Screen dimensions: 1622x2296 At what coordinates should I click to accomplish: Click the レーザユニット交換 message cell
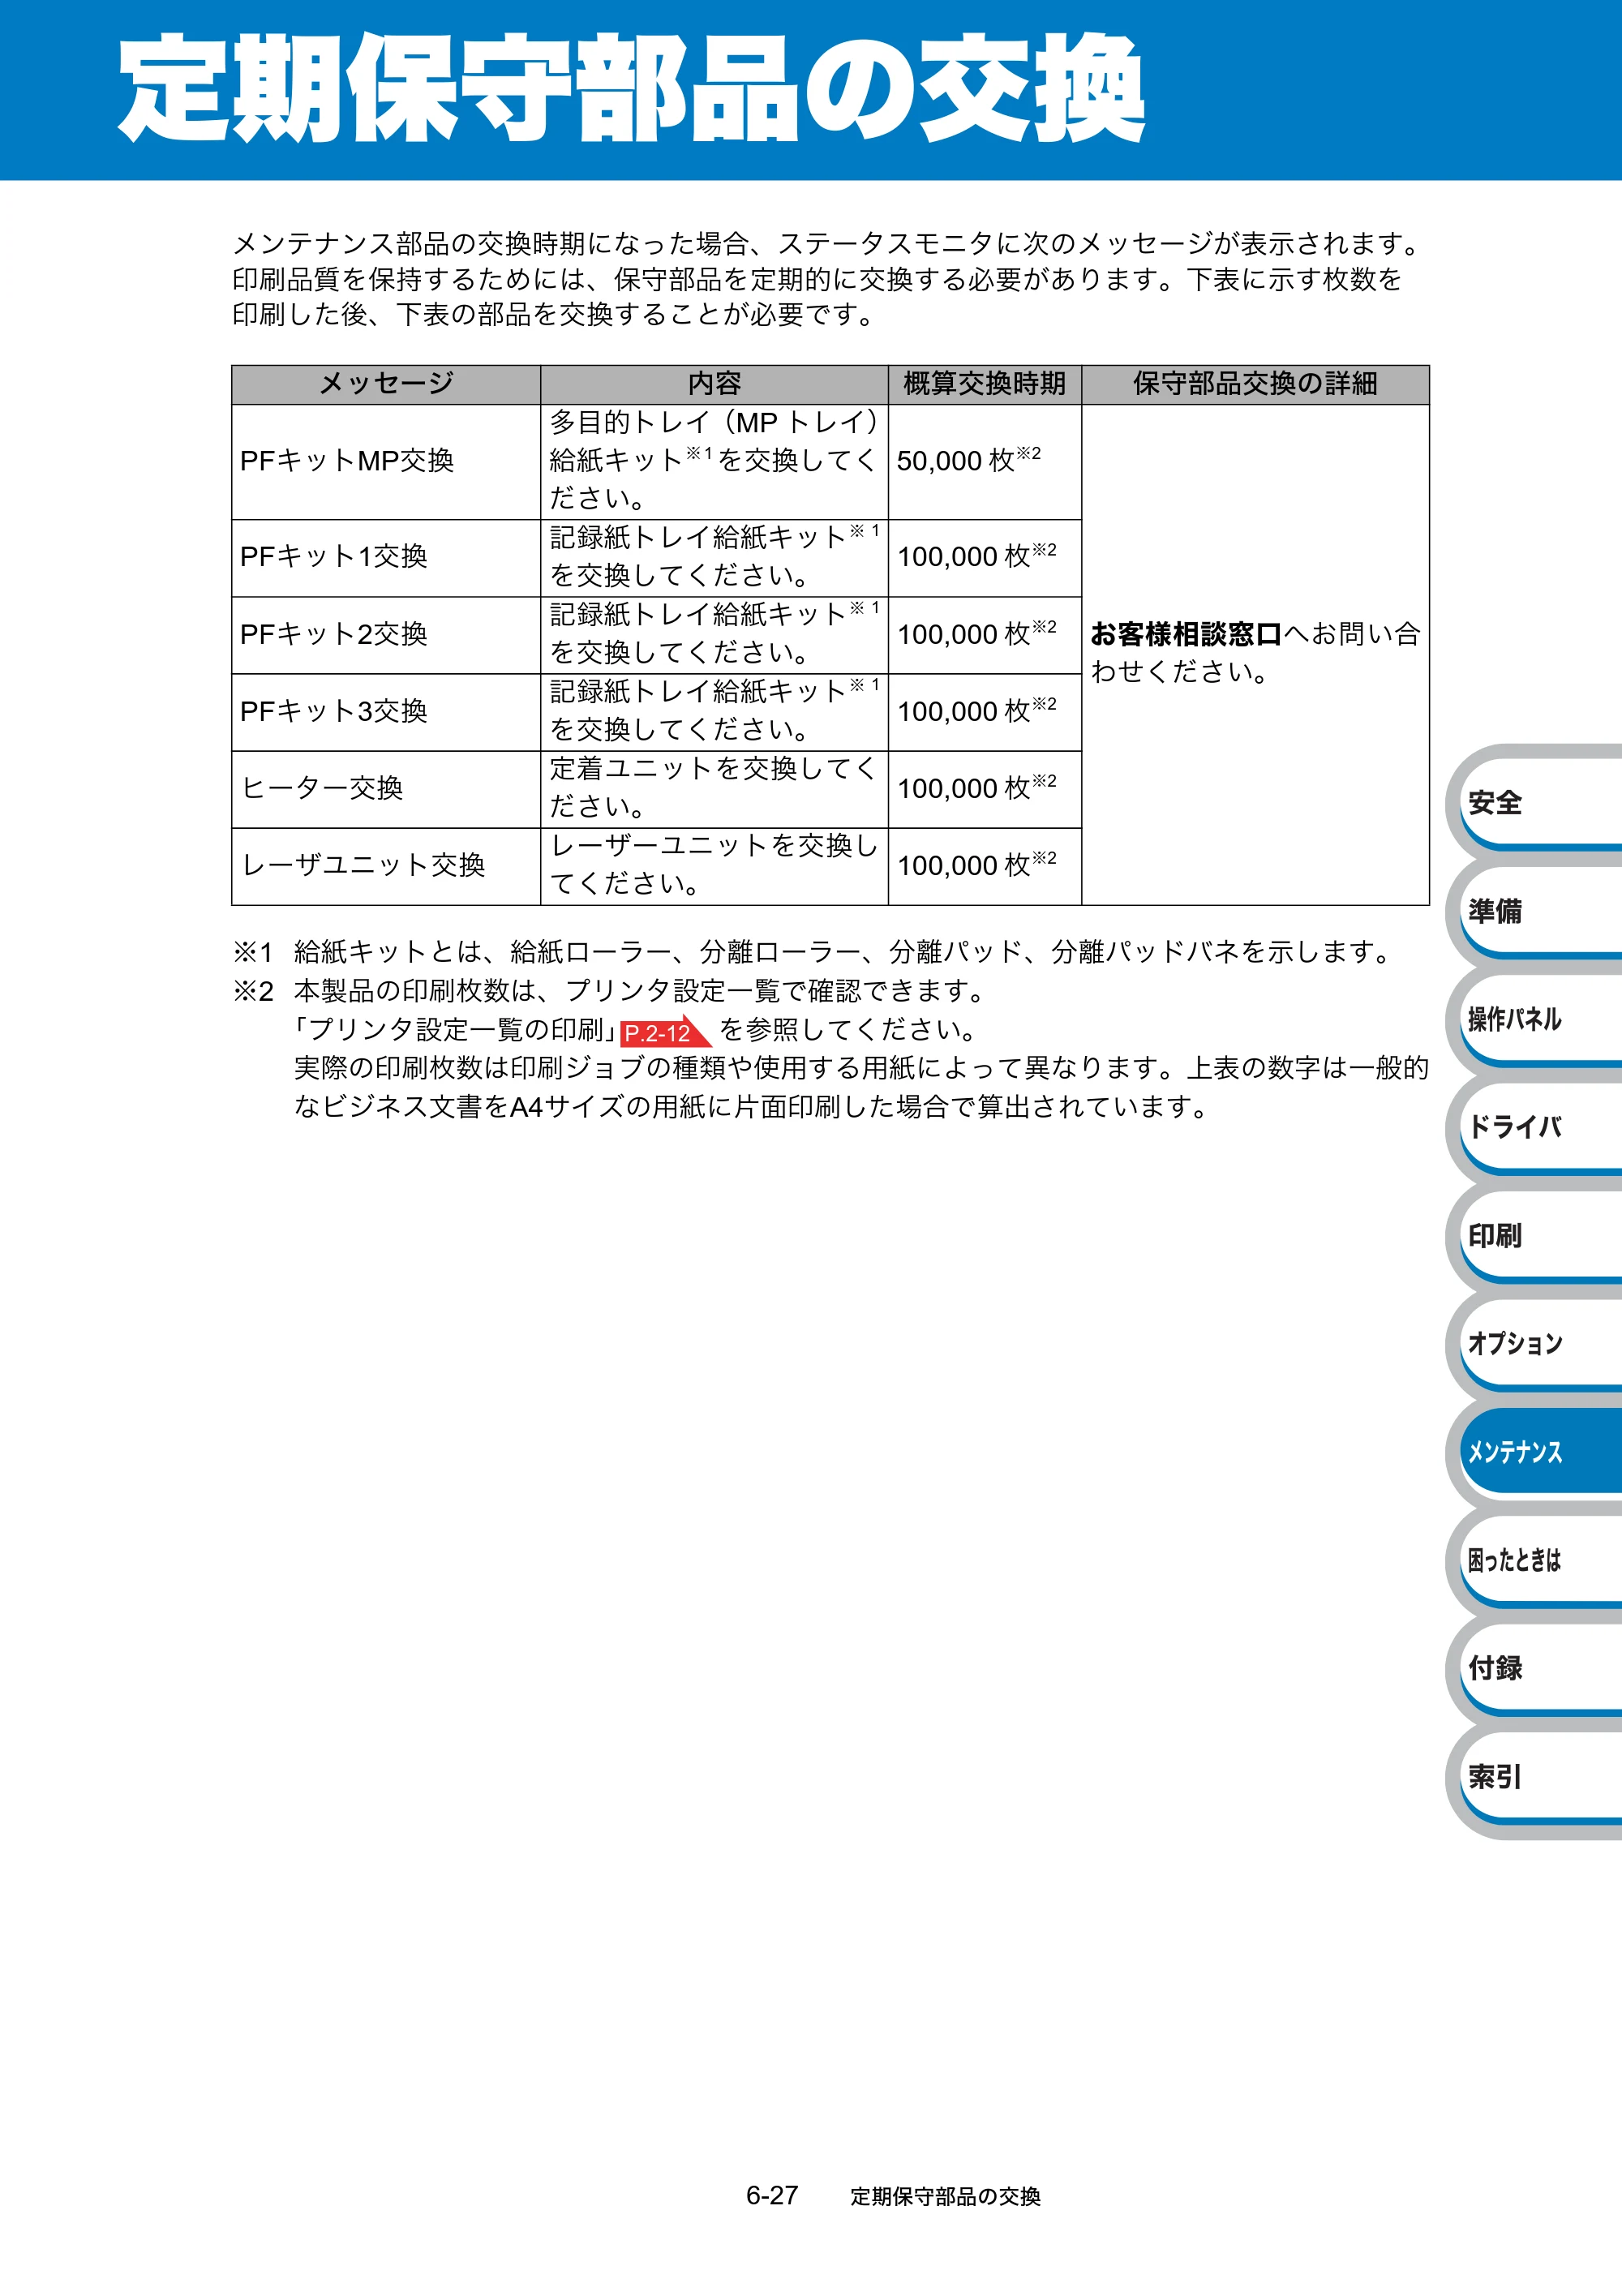tap(386, 866)
